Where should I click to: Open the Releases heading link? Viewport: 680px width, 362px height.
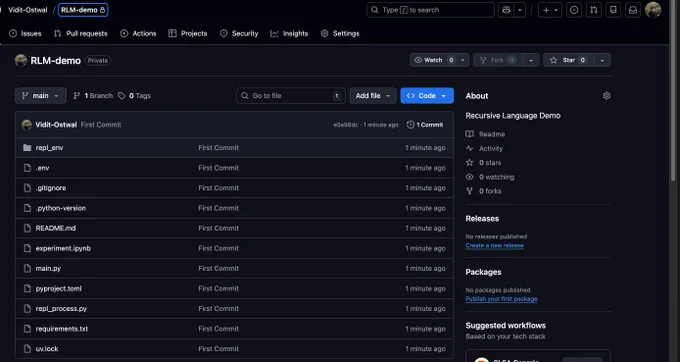tap(482, 219)
